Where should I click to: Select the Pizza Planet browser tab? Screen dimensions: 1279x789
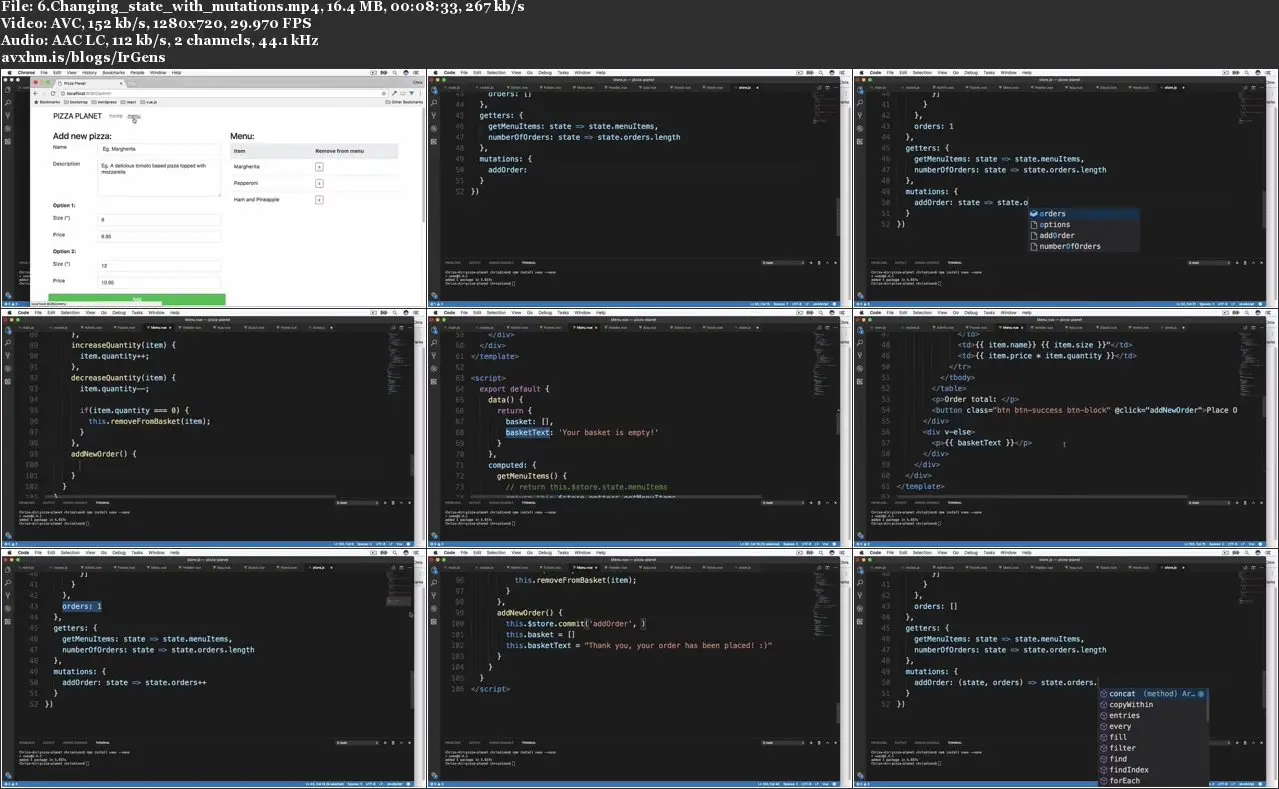point(90,83)
